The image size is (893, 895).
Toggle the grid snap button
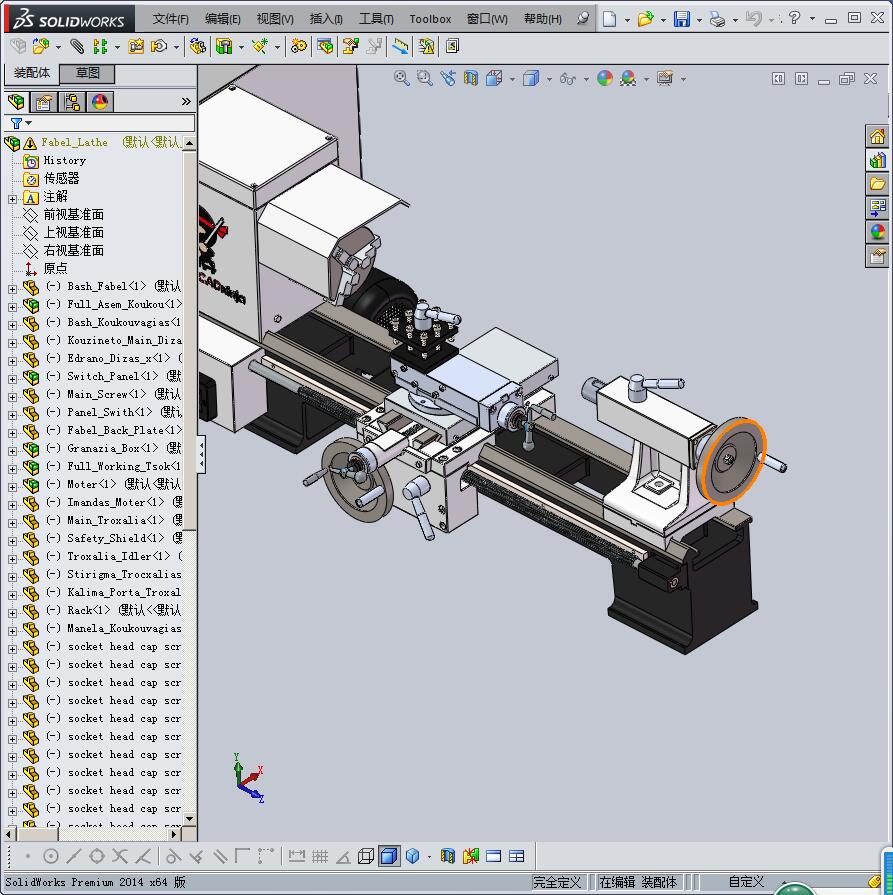pos(320,856)
